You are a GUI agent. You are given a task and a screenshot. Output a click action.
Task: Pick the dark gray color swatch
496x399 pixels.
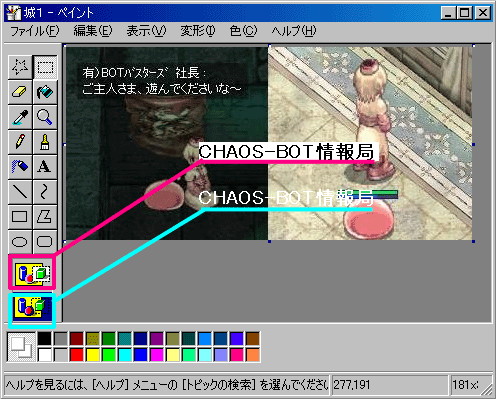pyautogui.click(x=61, y=339)
